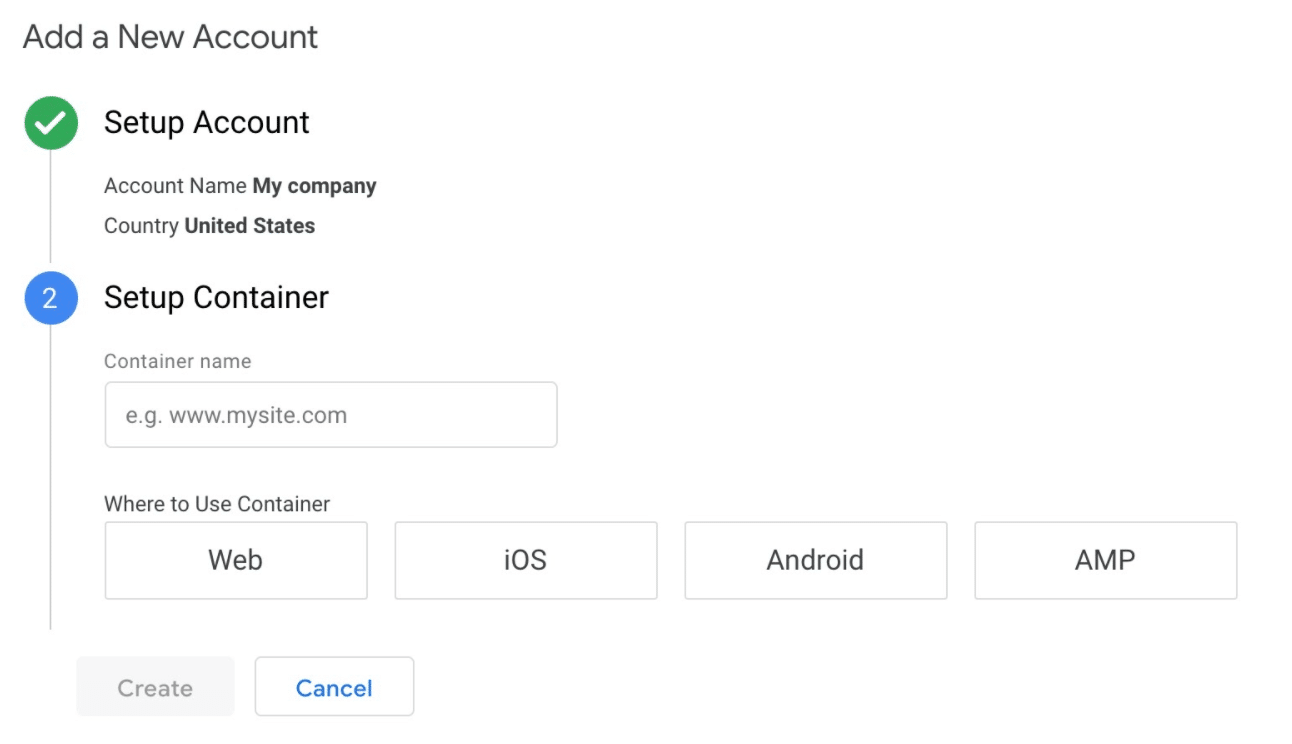Pick Android as the container platform
Image resolution: width=1292 pixels, height=744 pixels.
pos(815,560)
